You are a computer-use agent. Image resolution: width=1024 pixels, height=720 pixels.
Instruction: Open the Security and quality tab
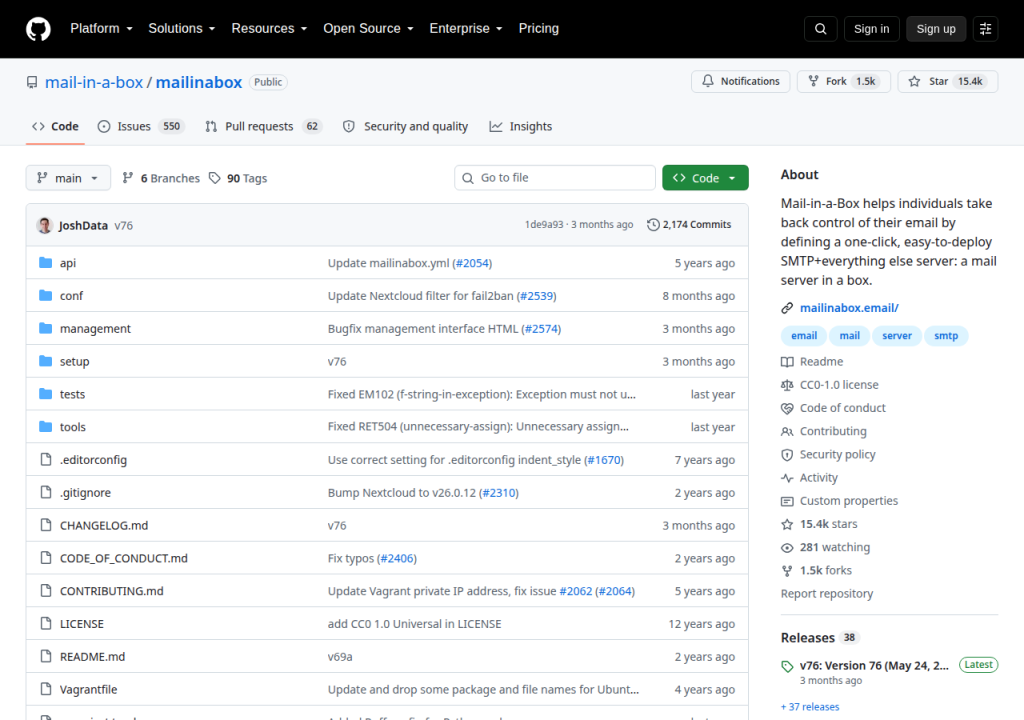pyautogui.click(x=406, y=126)
